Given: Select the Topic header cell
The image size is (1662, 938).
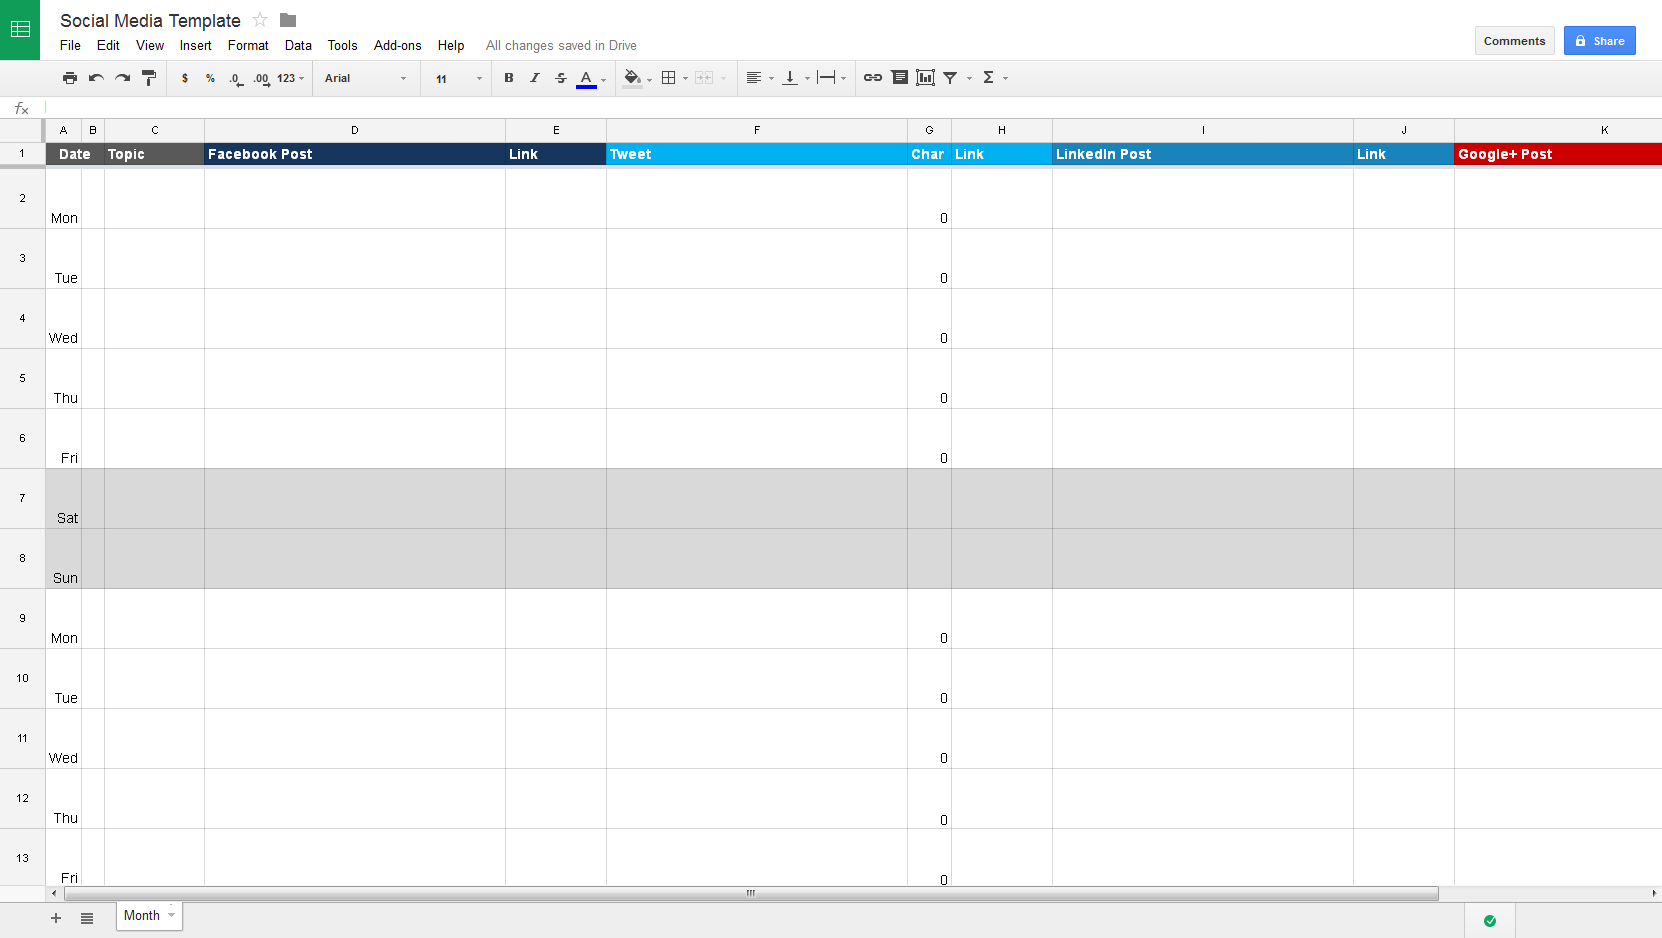Looking at the screenshot, I should coord(154,154).
